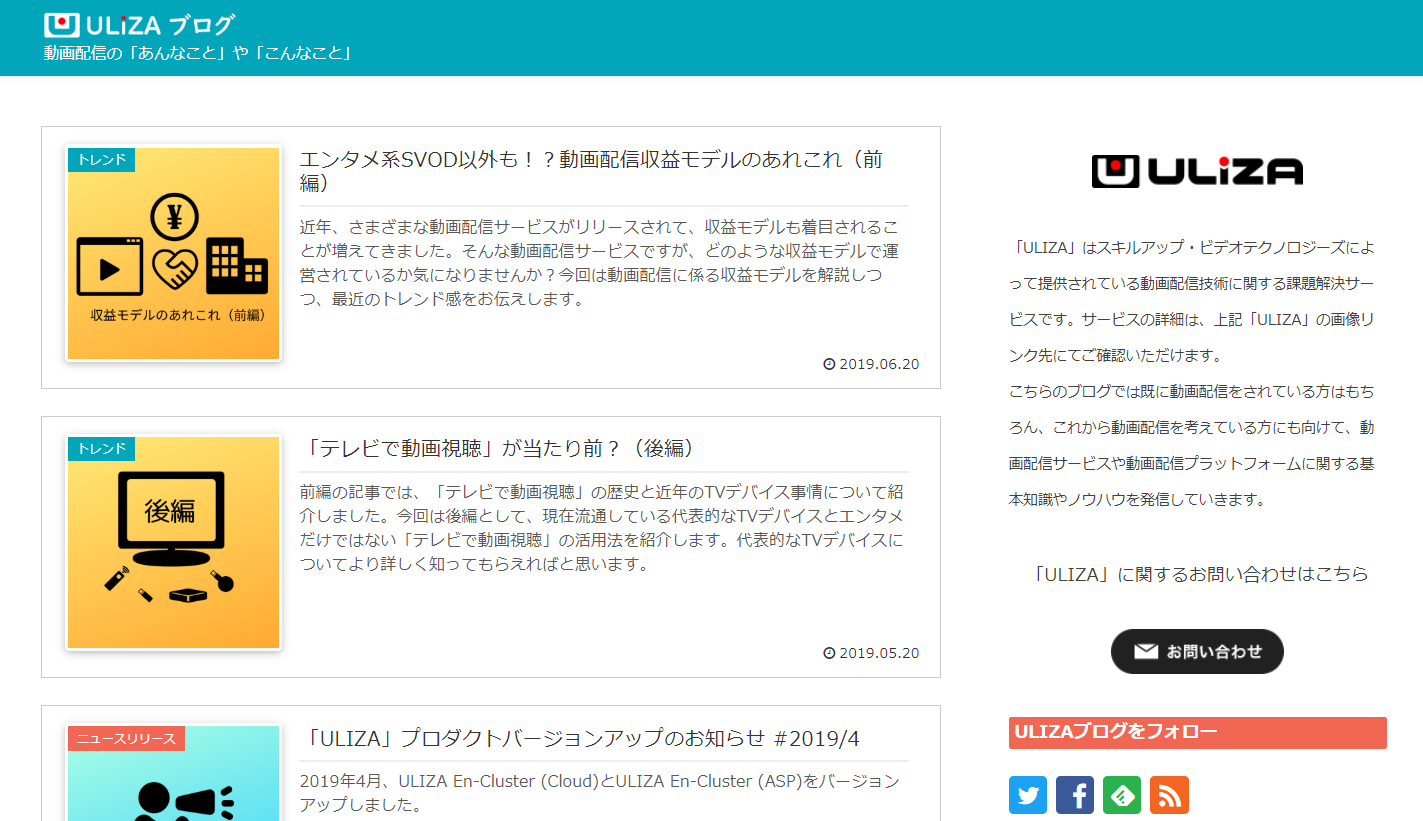Click the お問い合わせ contact button

(x=1196, y=650)
